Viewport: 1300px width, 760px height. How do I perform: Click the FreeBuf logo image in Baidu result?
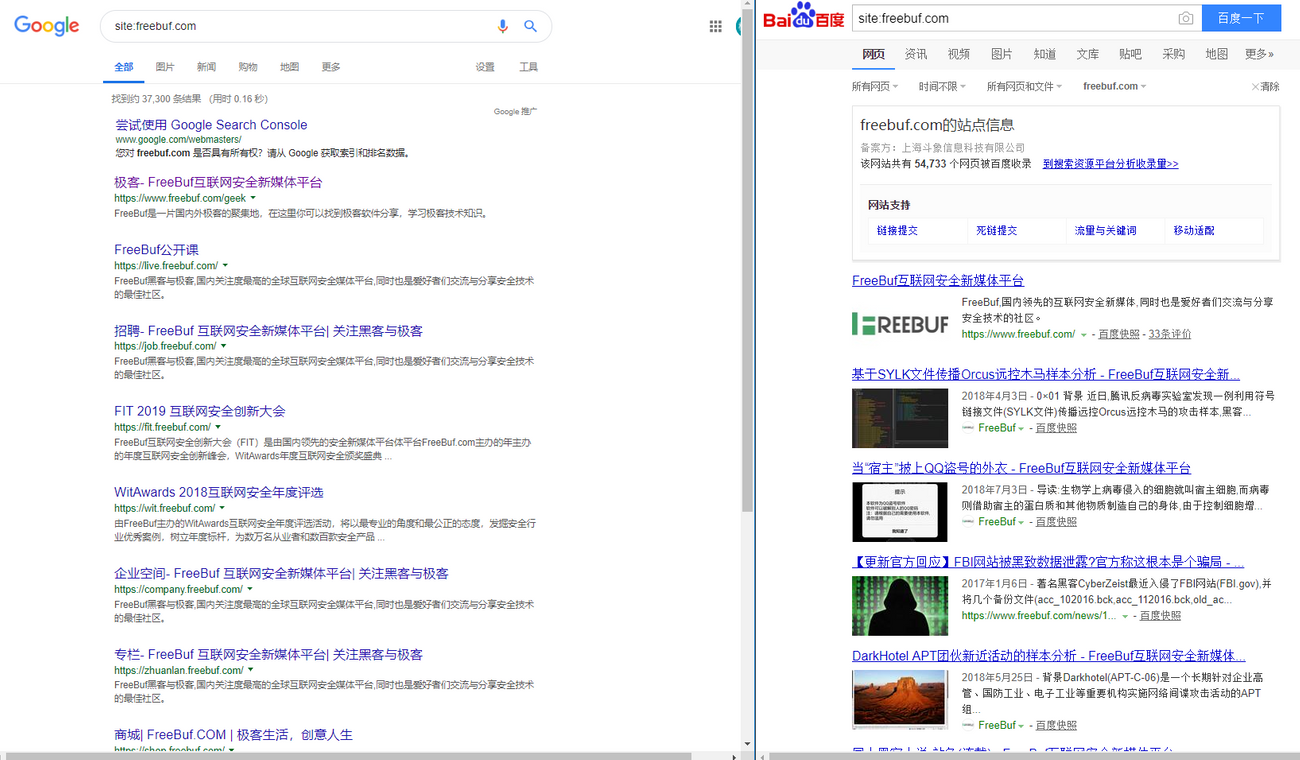900,324
